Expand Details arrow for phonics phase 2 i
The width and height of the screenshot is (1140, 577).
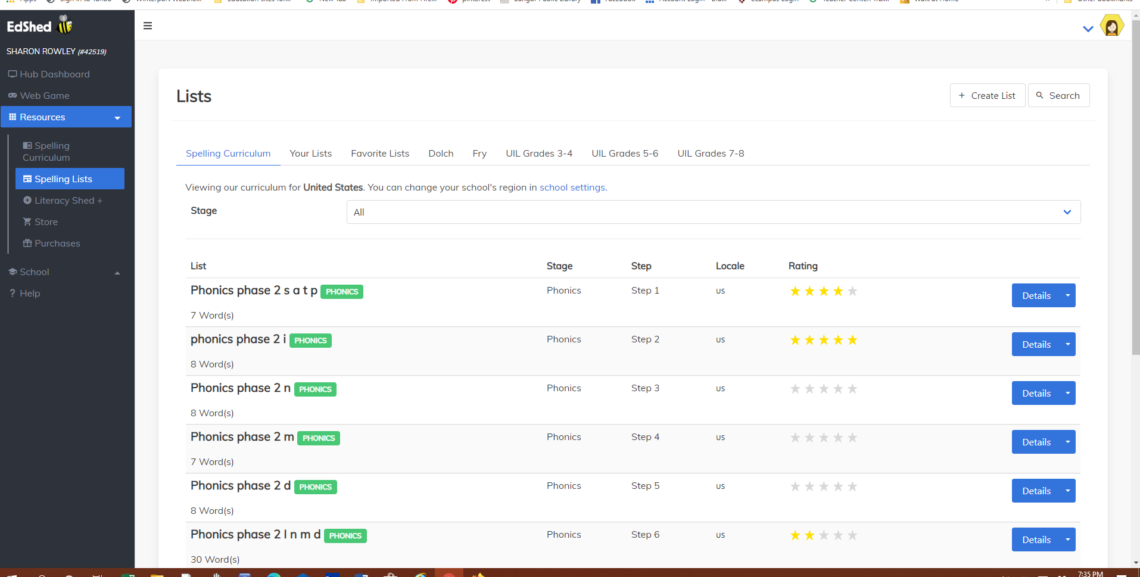pos(1068,344)
